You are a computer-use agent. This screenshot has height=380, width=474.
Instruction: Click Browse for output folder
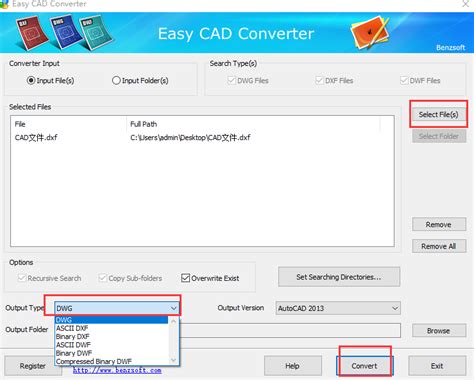tap(439, 330)
